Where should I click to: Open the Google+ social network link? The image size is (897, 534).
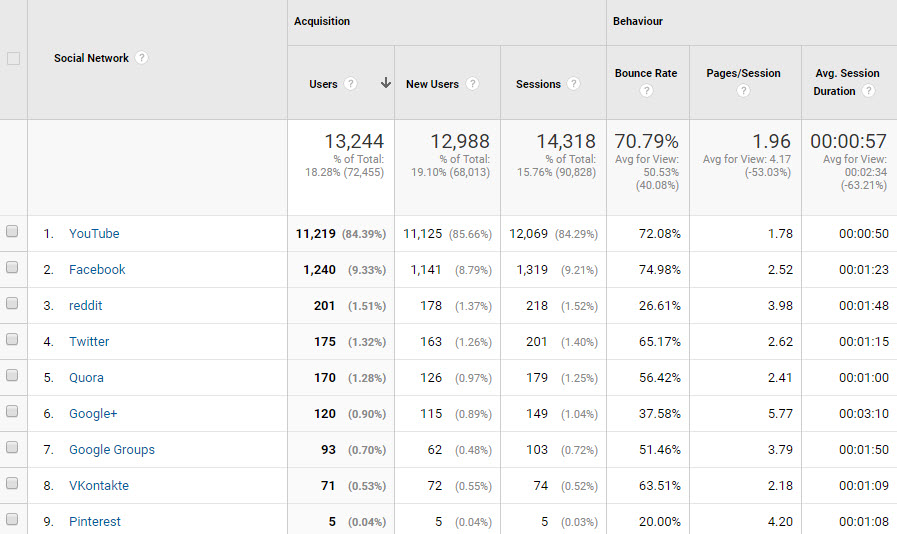pyautogui.click(x=93, y=414)
